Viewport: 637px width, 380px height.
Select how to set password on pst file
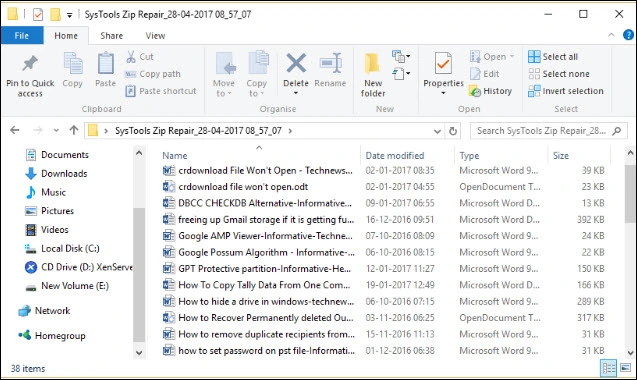pyautogui.click(x=258, y=350)
